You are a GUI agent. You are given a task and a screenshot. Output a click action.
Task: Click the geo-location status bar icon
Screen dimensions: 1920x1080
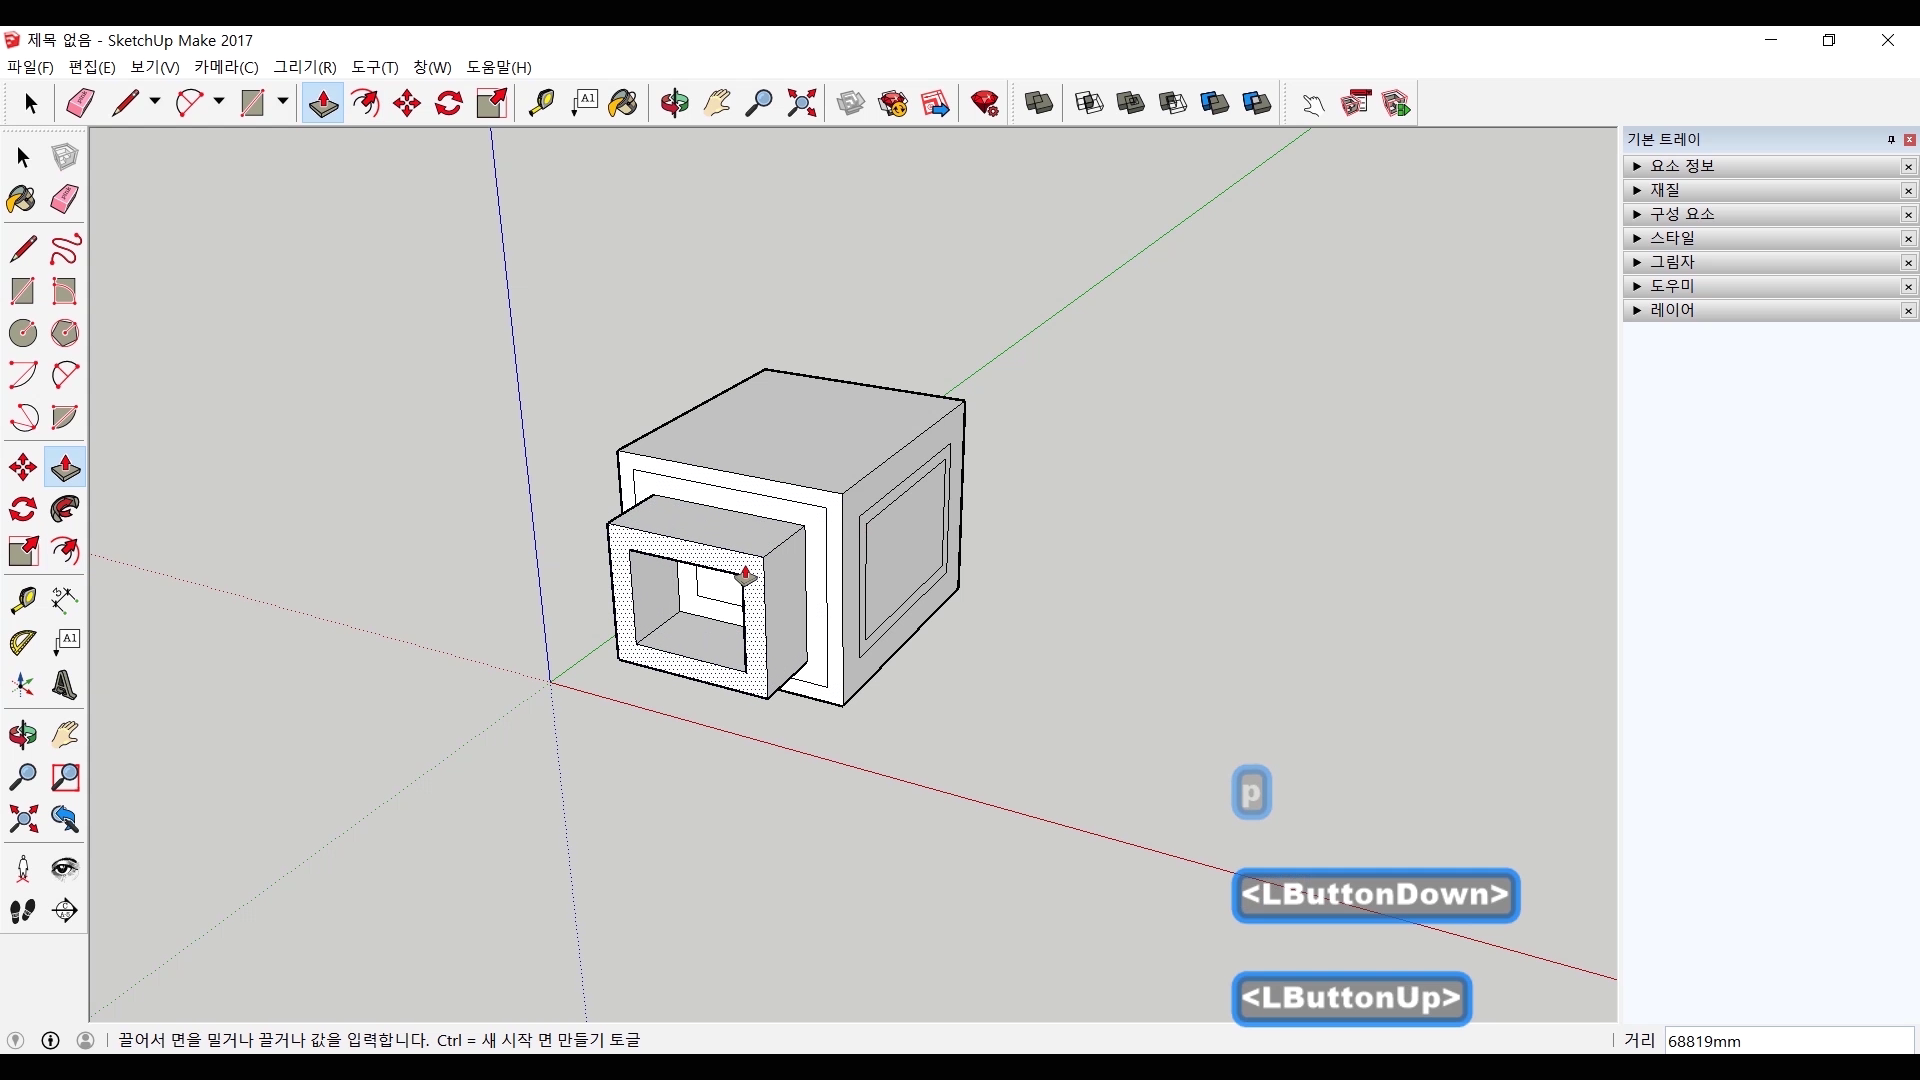coord(15,1040)
